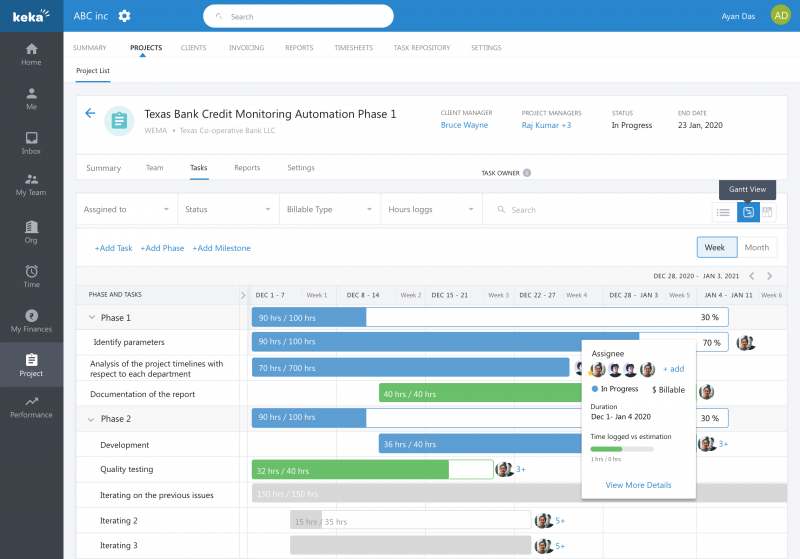Select the Month view toggle

pyautogui.click(x=757, y=247)
